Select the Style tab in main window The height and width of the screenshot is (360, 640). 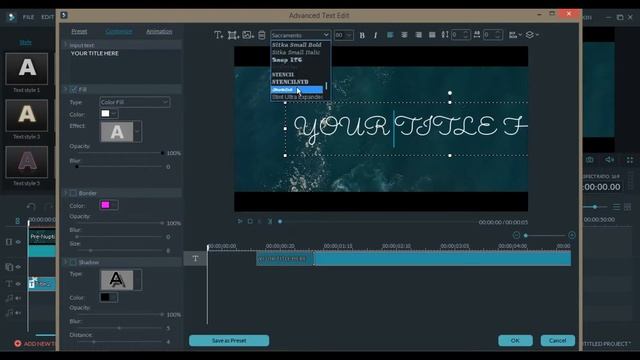(25, 42)
